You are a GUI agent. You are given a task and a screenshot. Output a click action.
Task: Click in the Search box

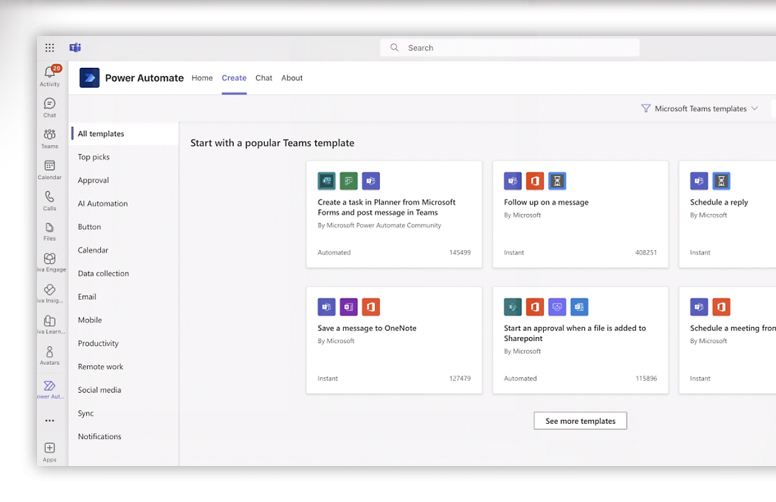click(510, 47)
